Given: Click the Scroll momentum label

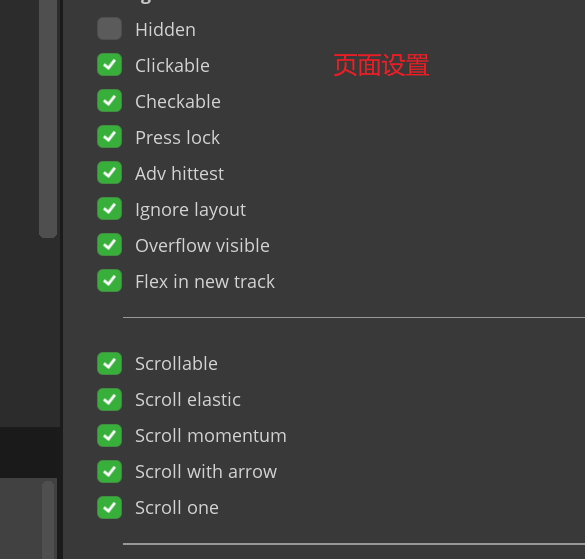Looking at the screenshot, I should coord(211,436).
